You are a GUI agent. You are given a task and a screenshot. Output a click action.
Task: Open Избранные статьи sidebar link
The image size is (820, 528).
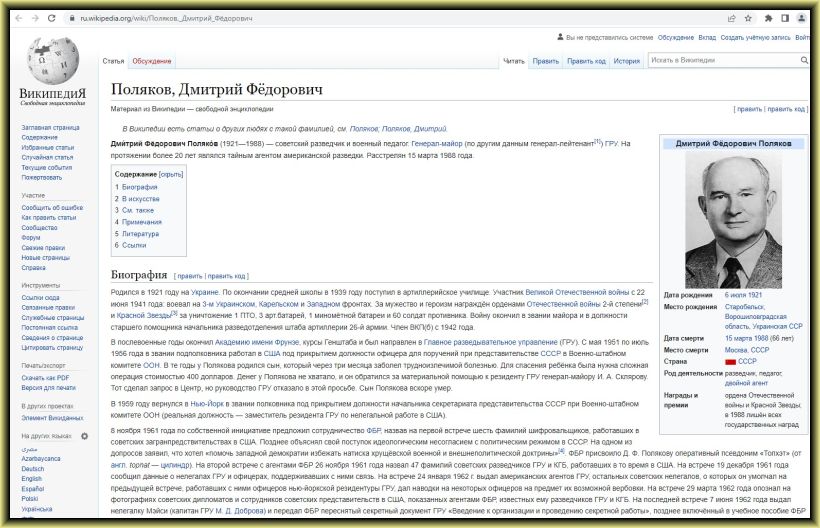point(48,147)
